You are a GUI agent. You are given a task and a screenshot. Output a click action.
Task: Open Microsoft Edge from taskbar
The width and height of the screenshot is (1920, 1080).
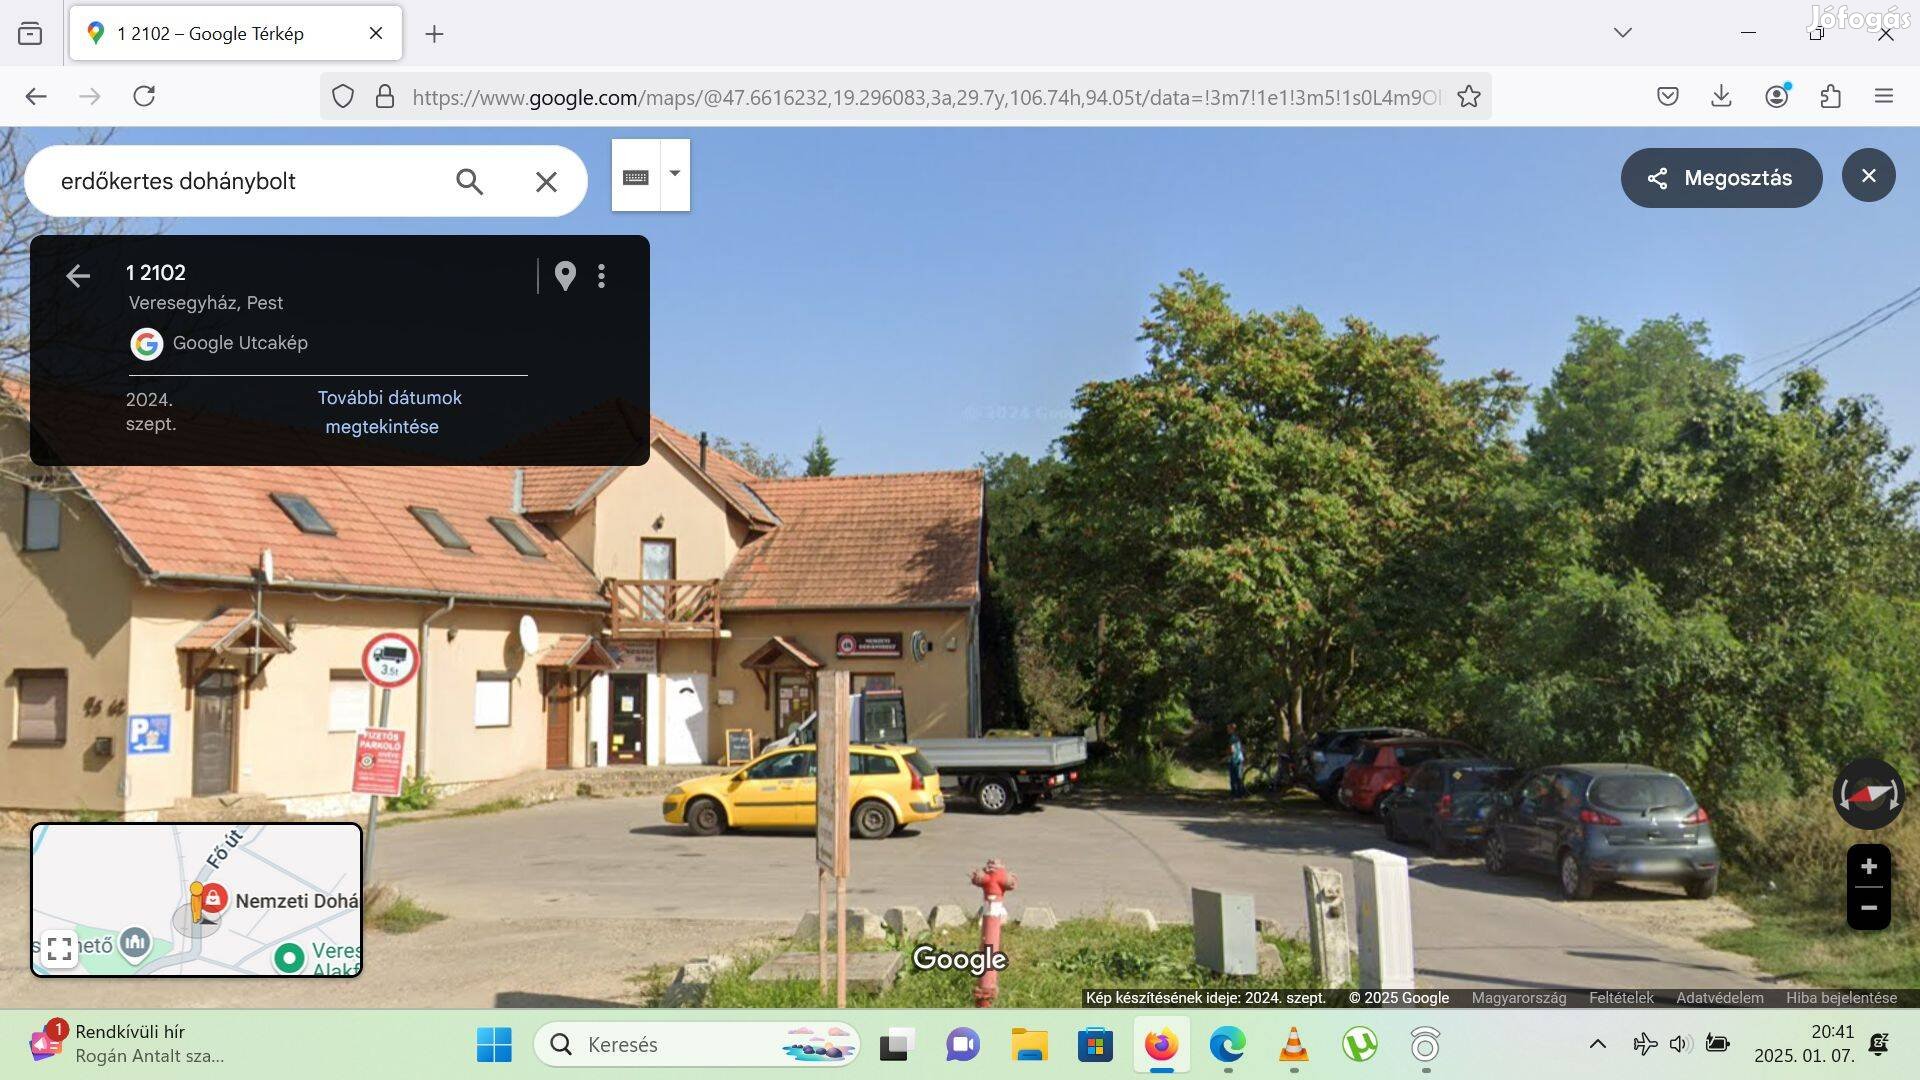tap(1227, 1045)
